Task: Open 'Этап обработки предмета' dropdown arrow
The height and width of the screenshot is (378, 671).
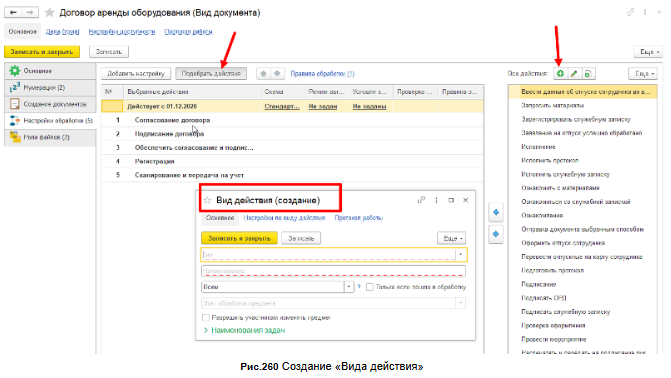Action: 460,303
